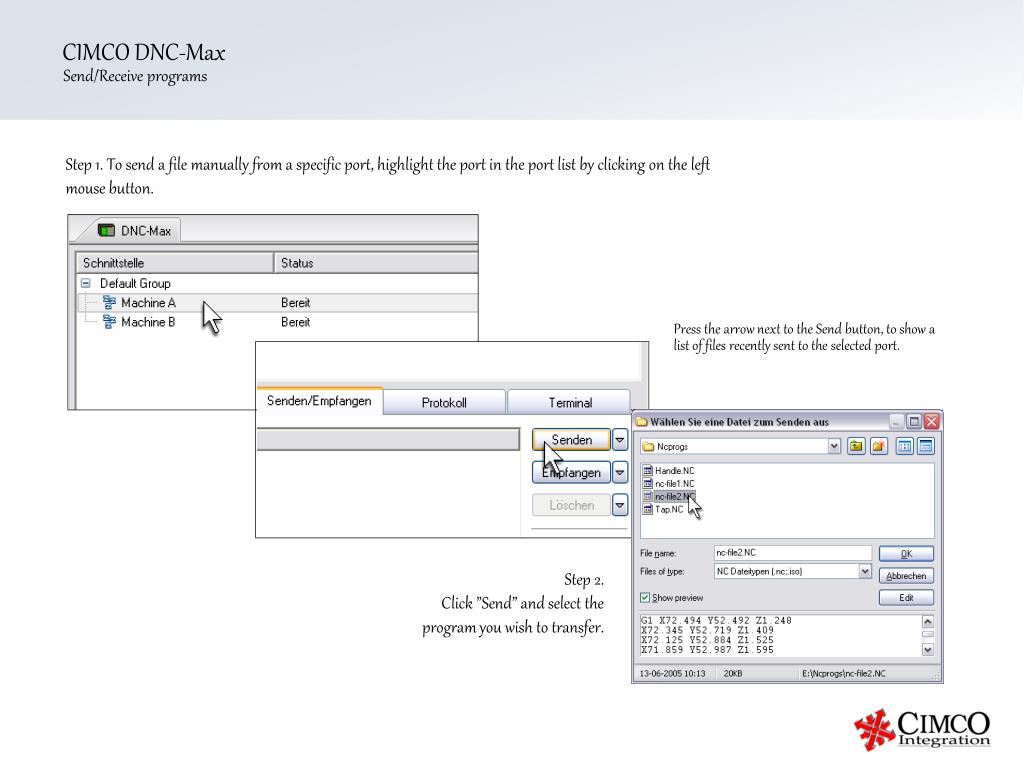
Task: Select Machine A in the port list
Action: click(148, 302)
